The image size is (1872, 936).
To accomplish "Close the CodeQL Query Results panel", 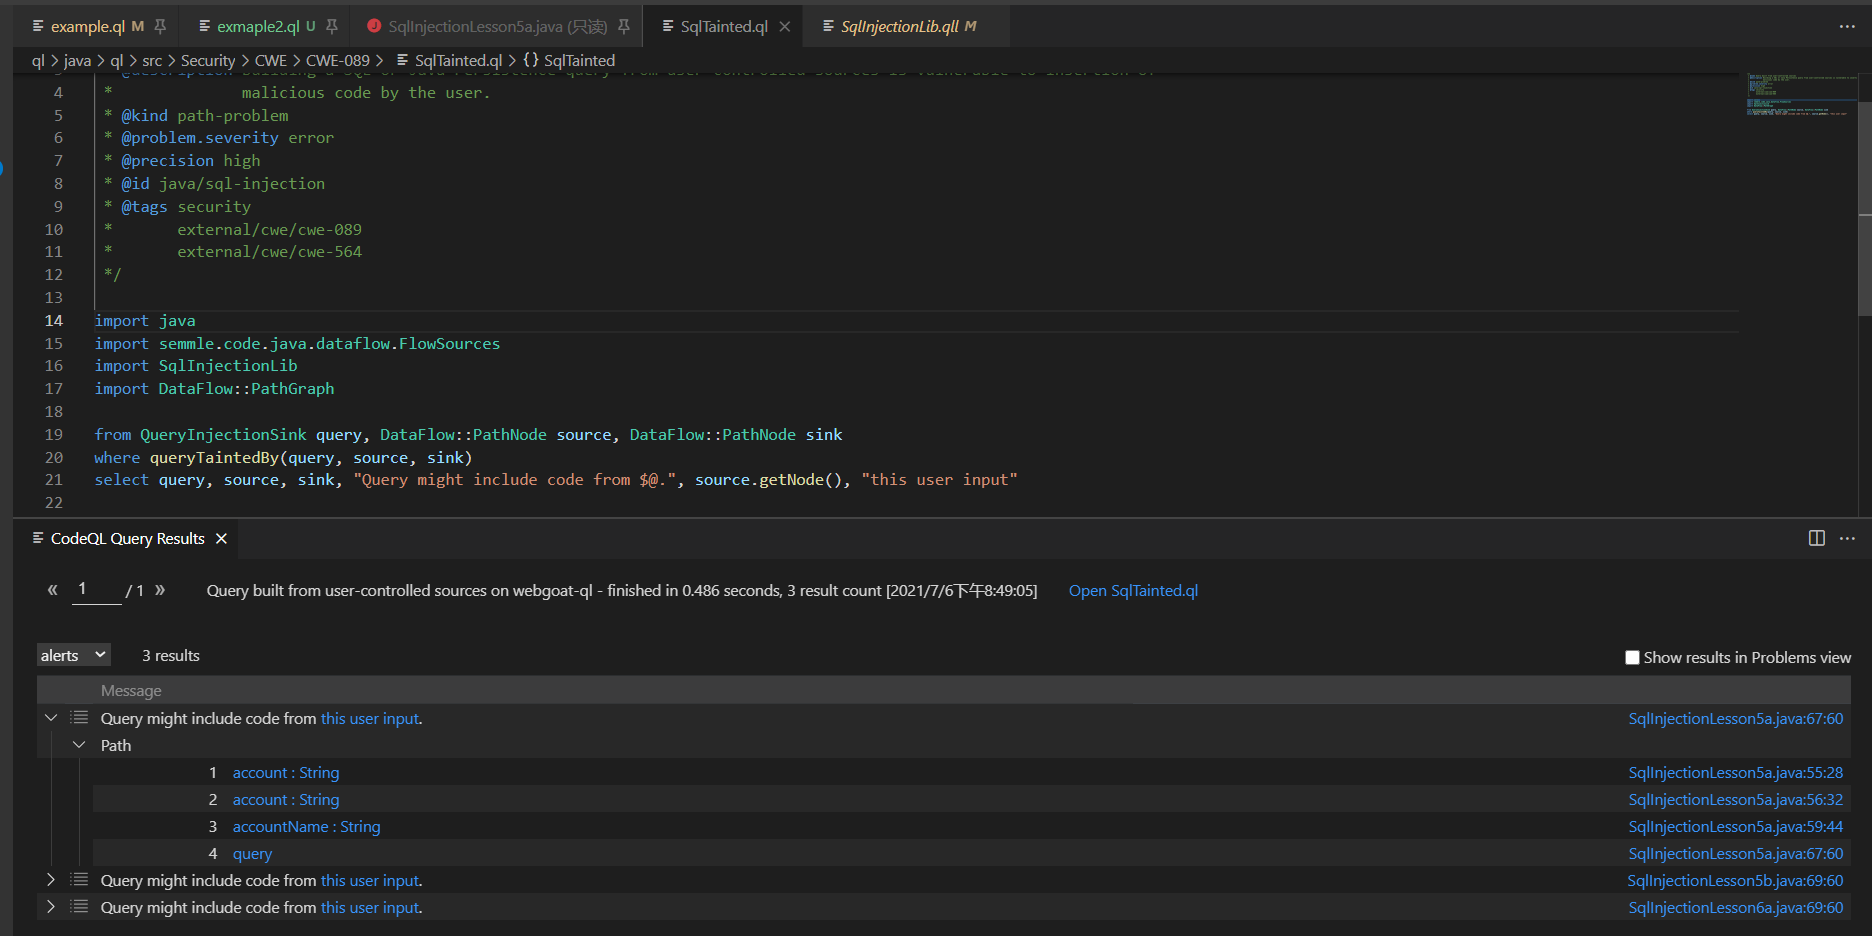I will [221, 538].
